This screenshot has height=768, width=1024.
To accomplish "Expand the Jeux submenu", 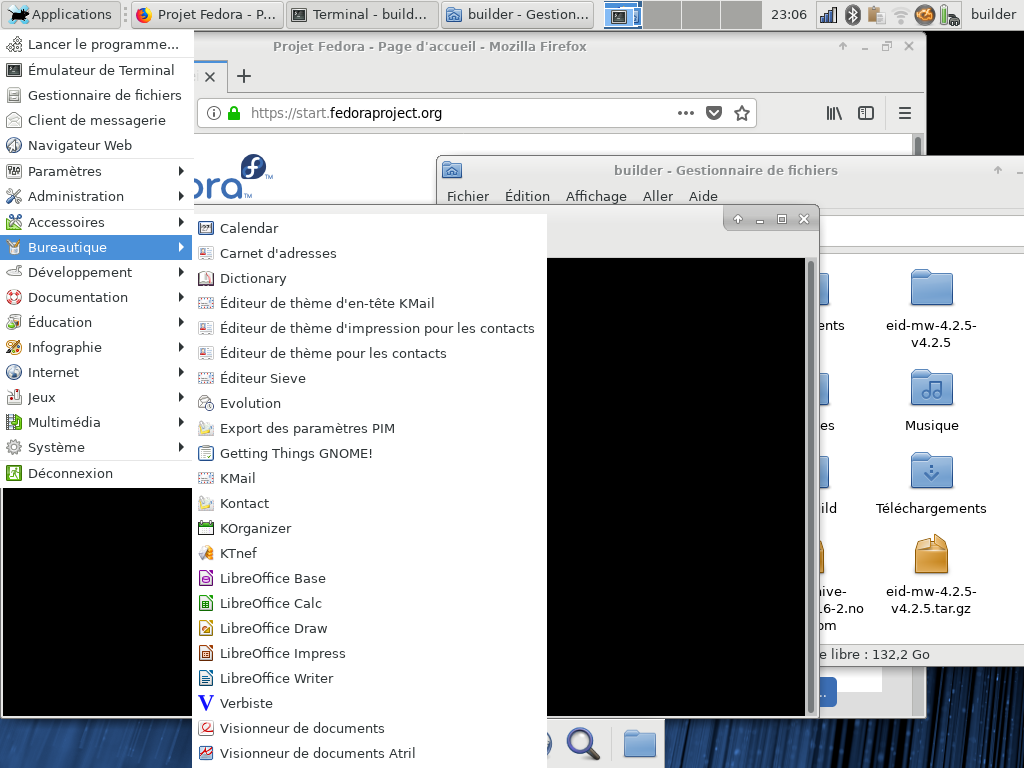I will pyautogui.click(x=97, y=397).
